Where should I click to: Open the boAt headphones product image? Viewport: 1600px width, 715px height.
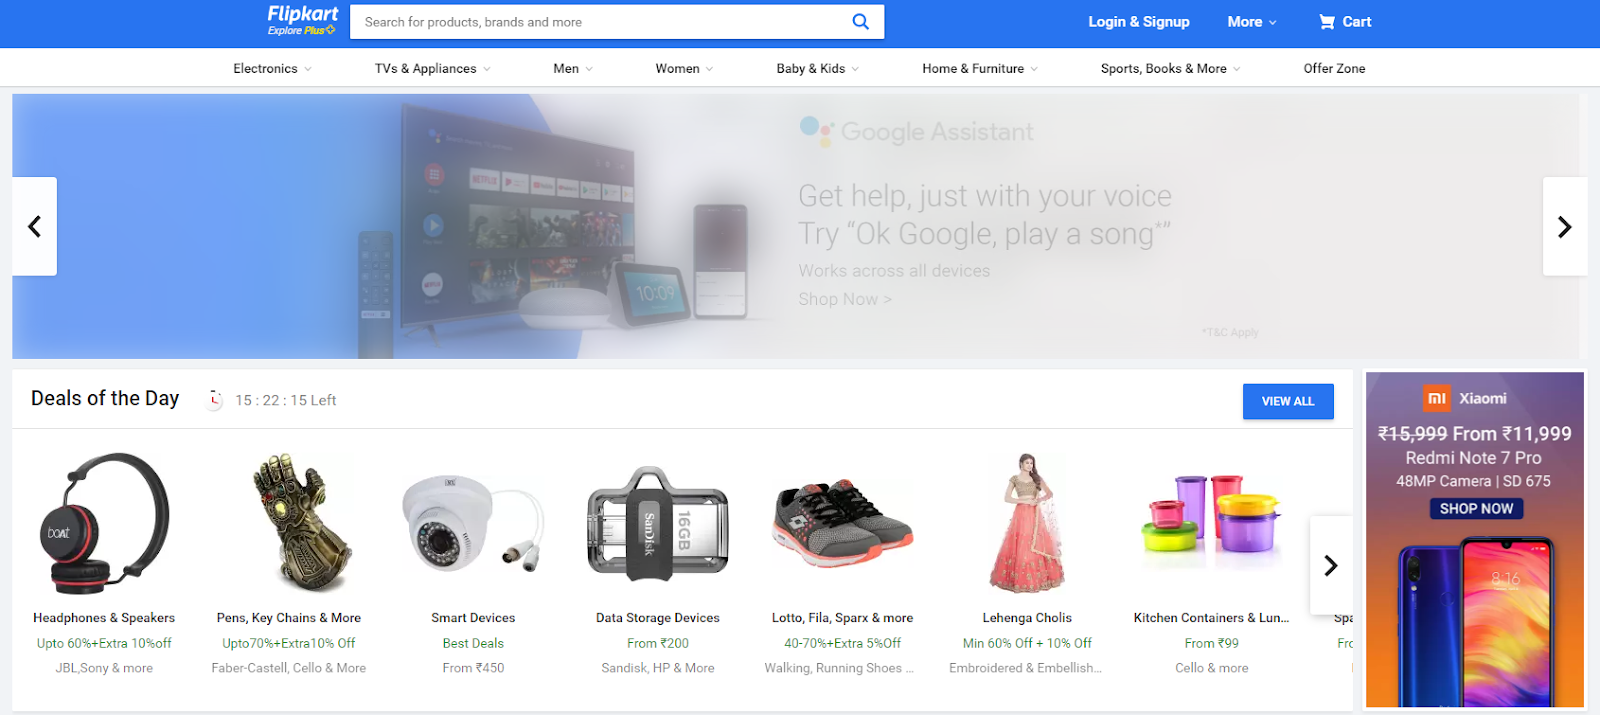pos(104,524)
